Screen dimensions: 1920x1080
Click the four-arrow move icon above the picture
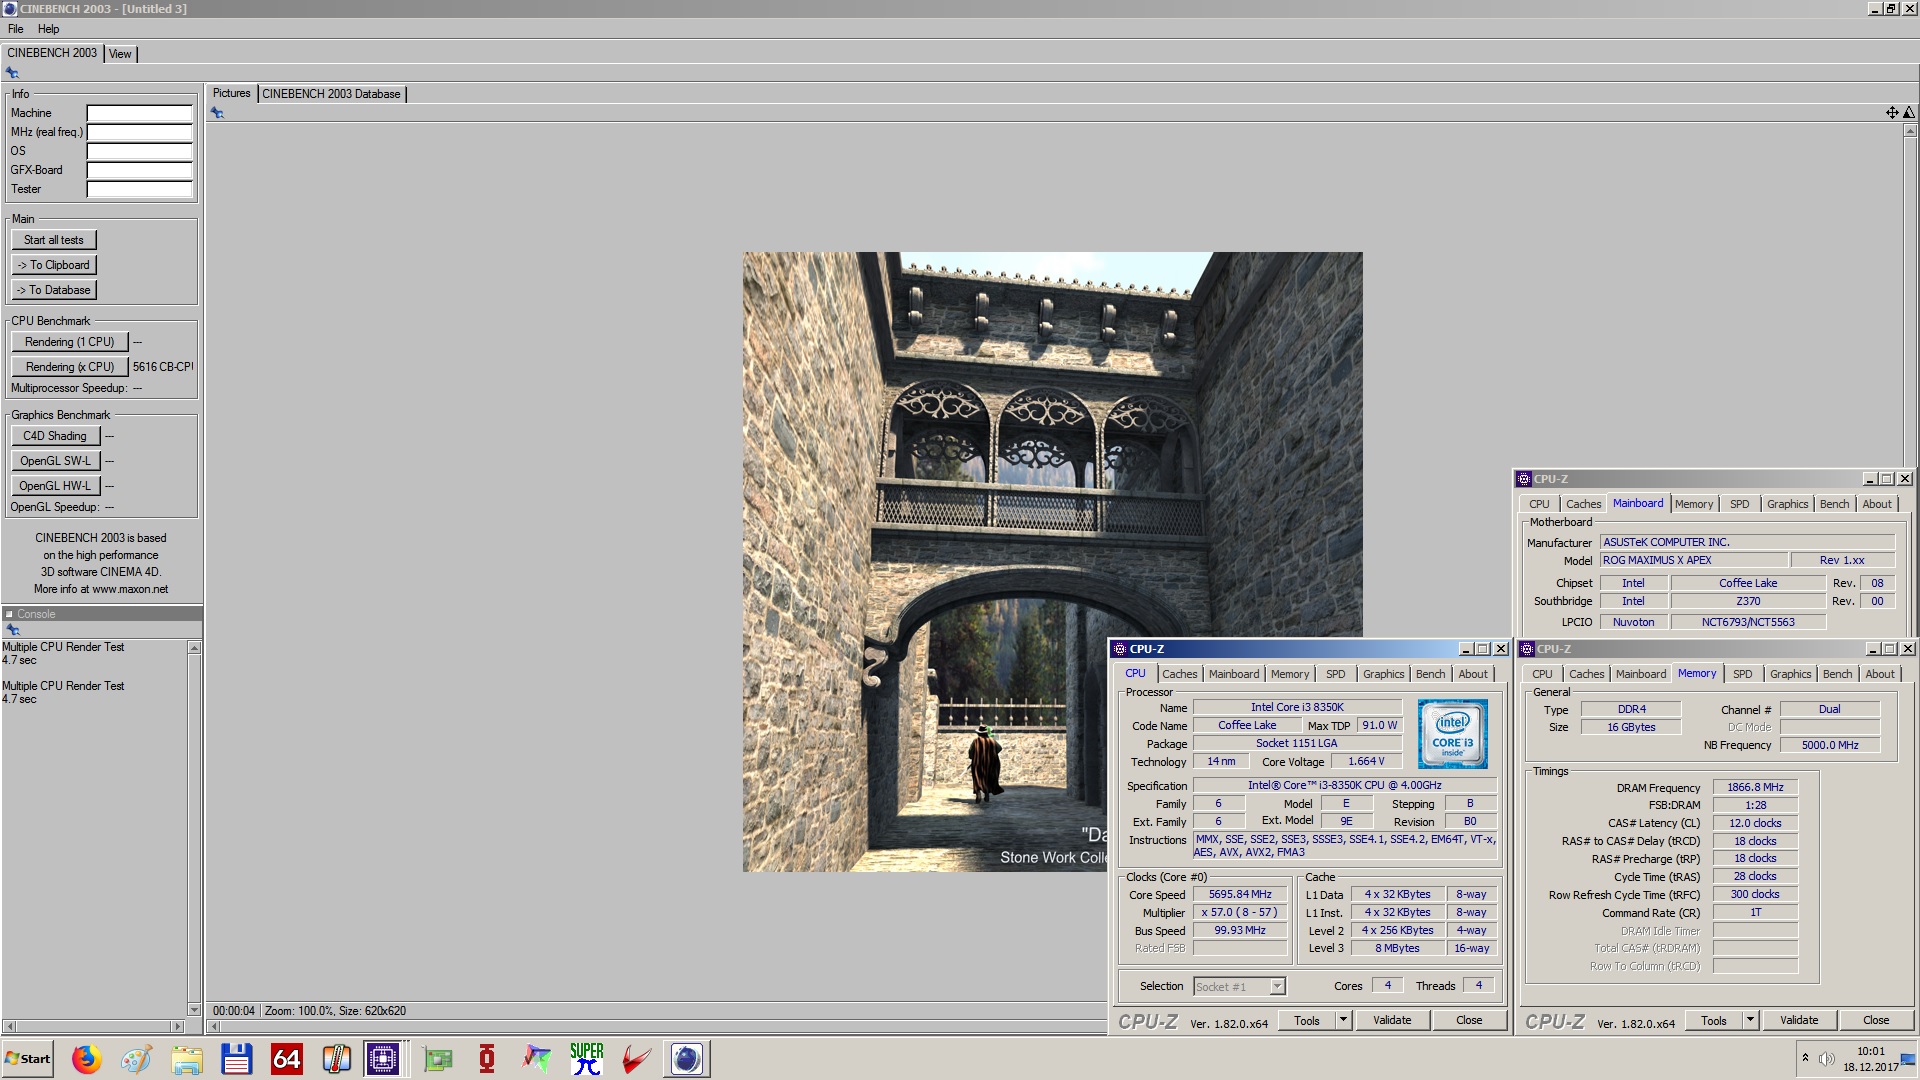(x=1892, y=113)
